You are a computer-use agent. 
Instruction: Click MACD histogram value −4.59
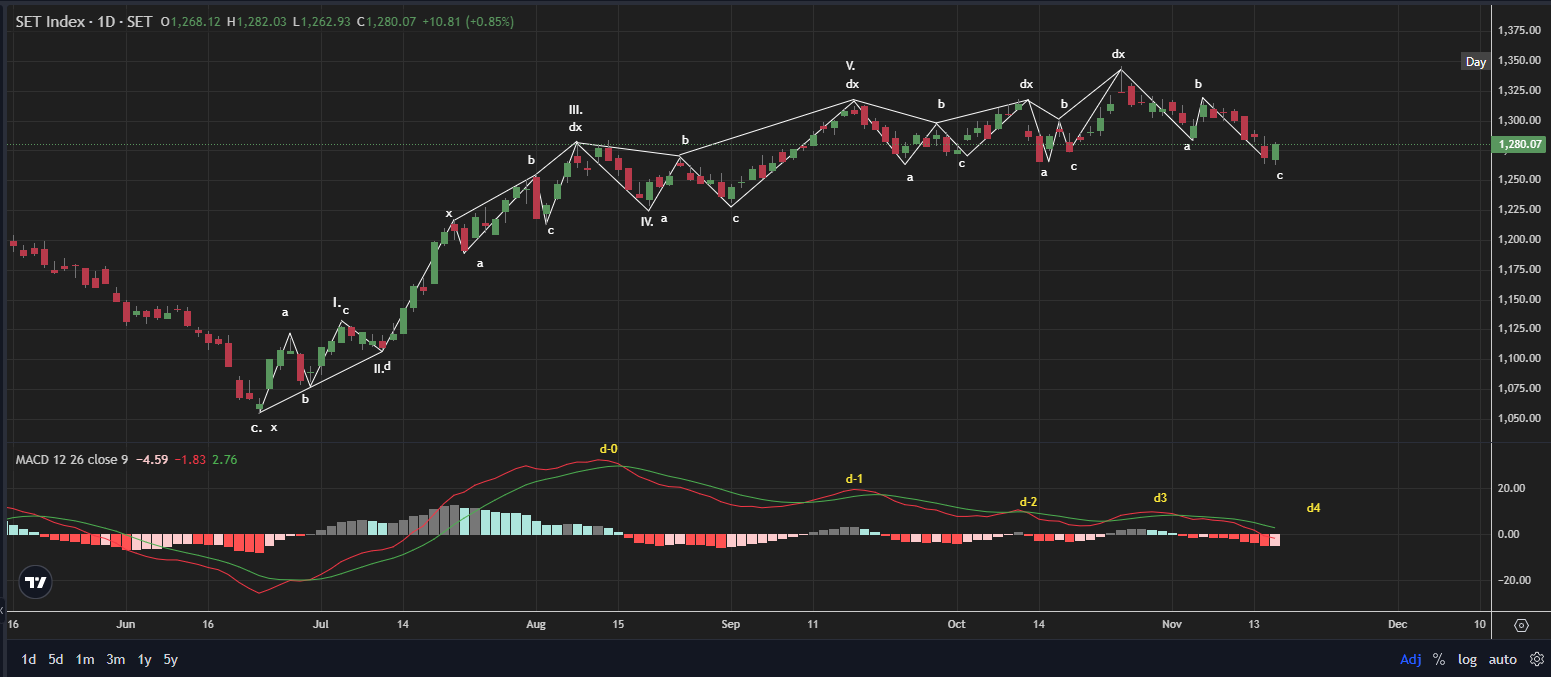[x=152, y=460]
